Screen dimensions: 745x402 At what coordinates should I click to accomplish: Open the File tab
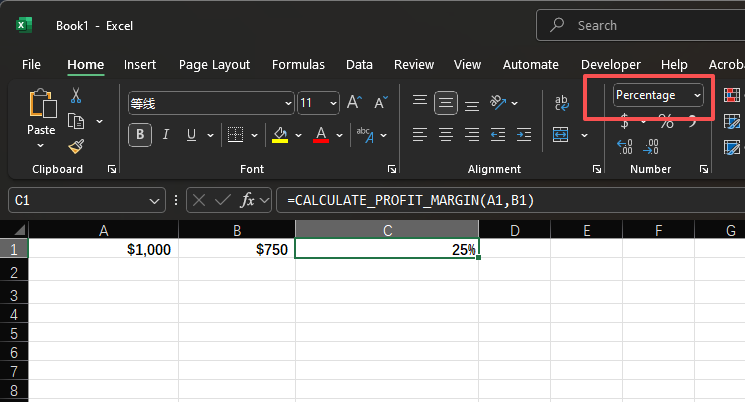31,65
